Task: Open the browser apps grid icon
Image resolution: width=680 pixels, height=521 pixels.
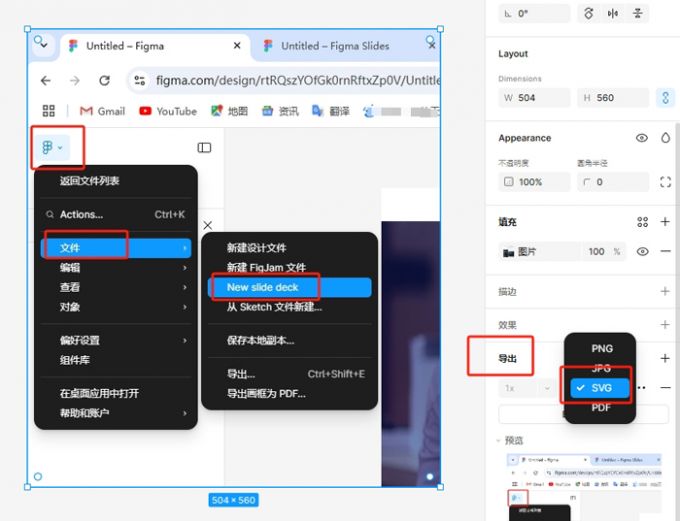Action: click(49, 111)
